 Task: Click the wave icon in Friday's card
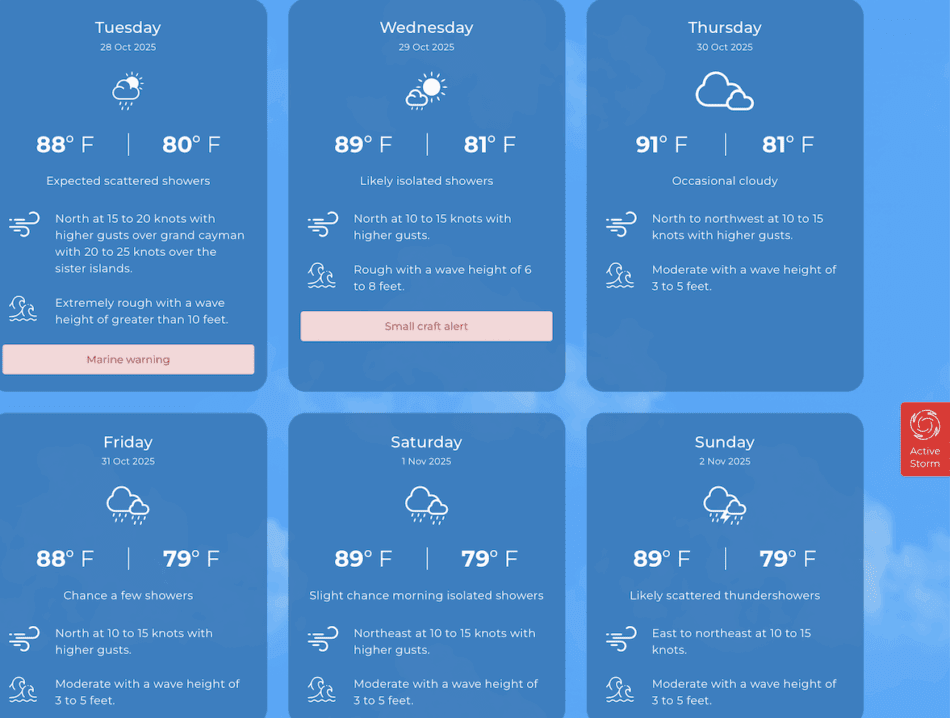[x=24, y=690]
